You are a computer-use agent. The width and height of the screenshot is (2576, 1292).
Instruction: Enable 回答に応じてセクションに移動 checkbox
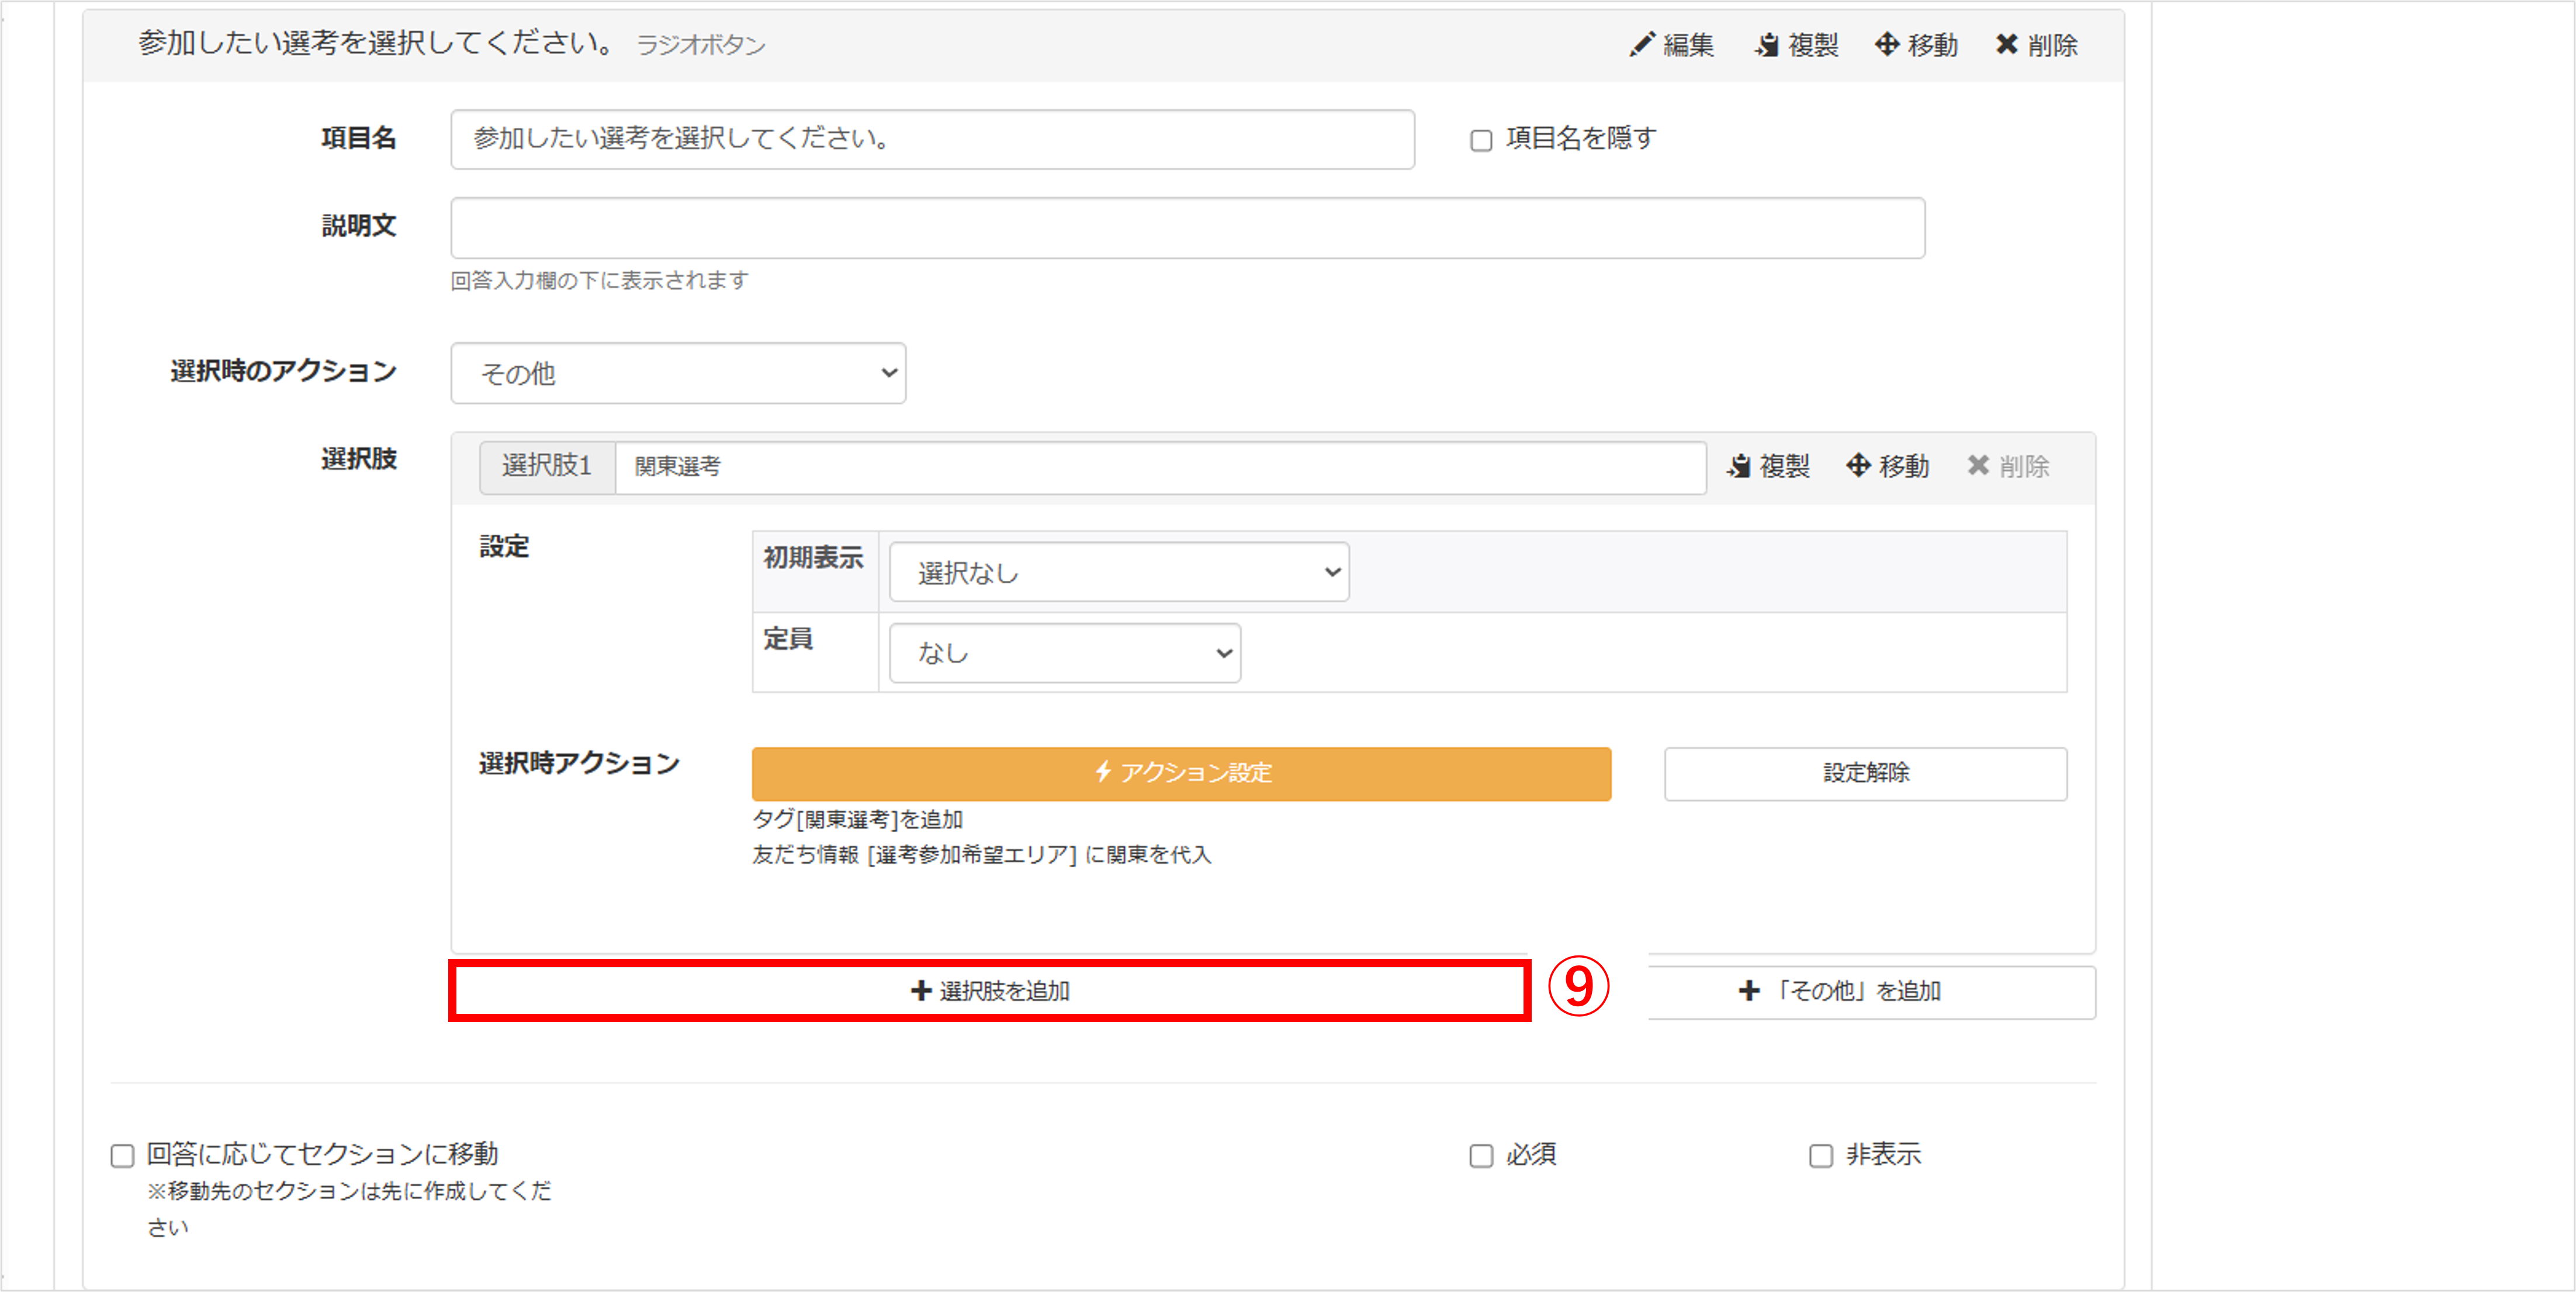point(122,1156)
